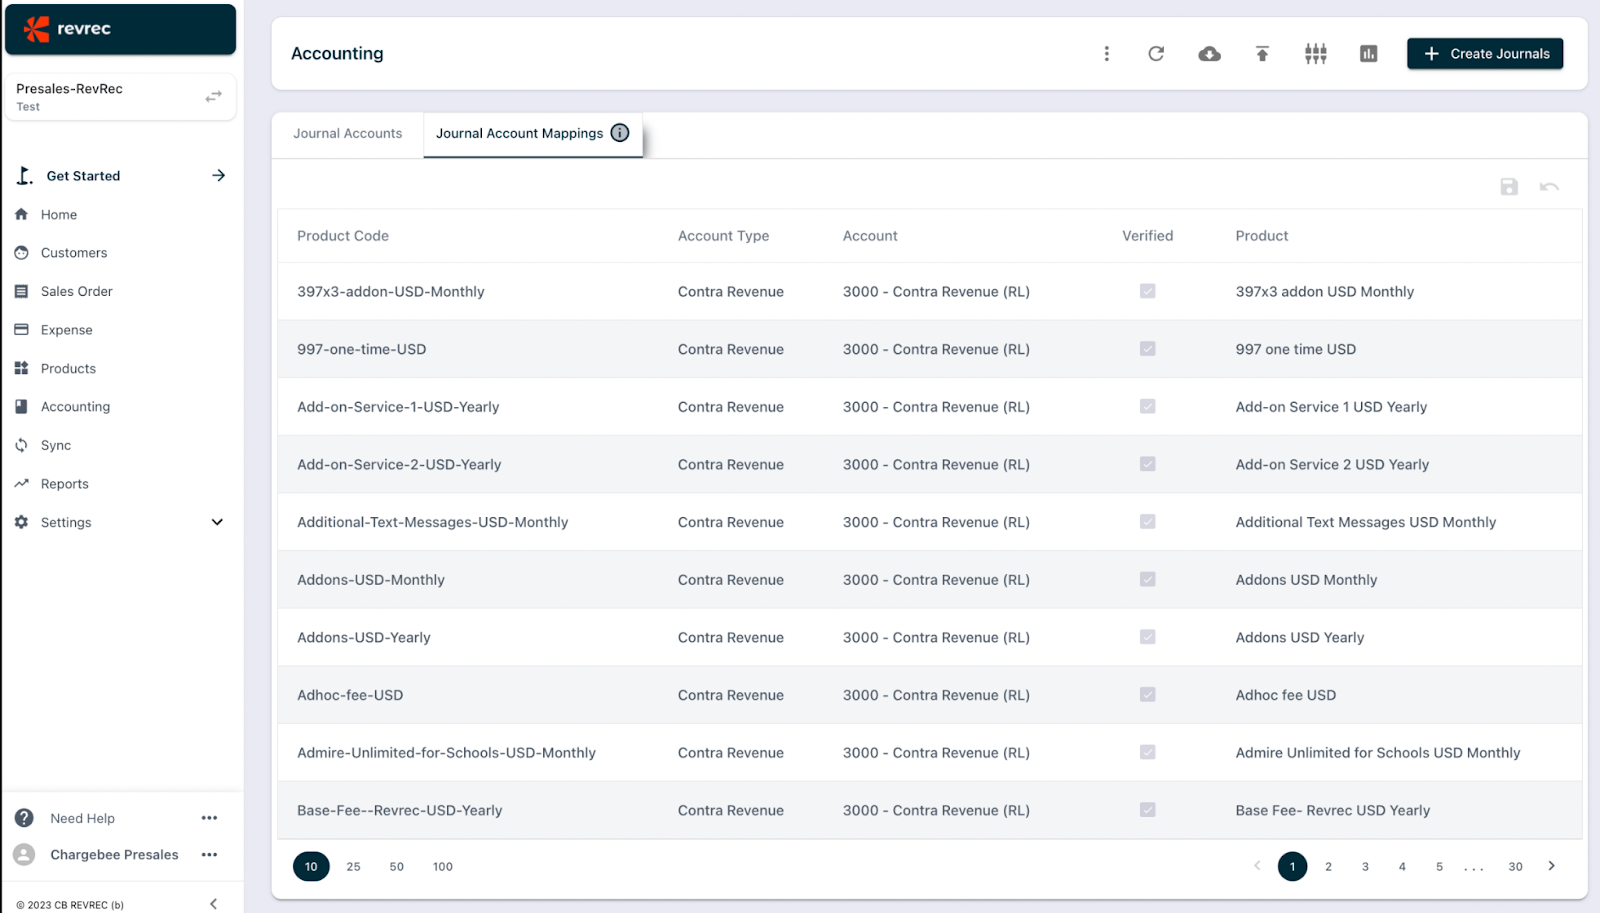Screen dimensions: 1600x913
Task: Undo changes using the undo arrow icon
Action: pyautogui.click(x=1548, y=186)
